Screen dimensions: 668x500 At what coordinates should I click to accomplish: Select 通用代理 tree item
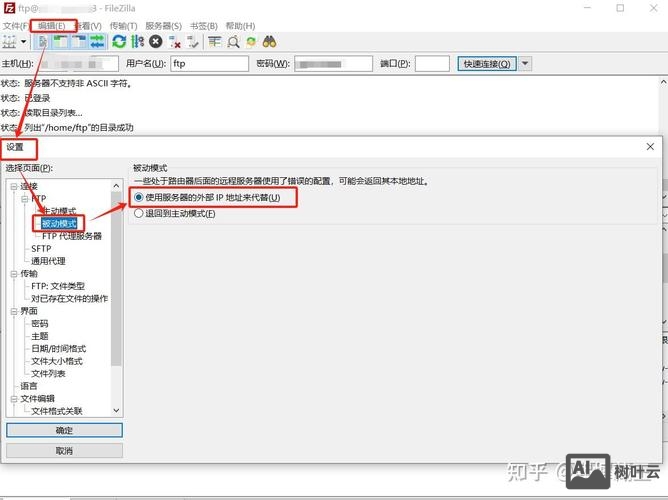(x=48, y=261)
